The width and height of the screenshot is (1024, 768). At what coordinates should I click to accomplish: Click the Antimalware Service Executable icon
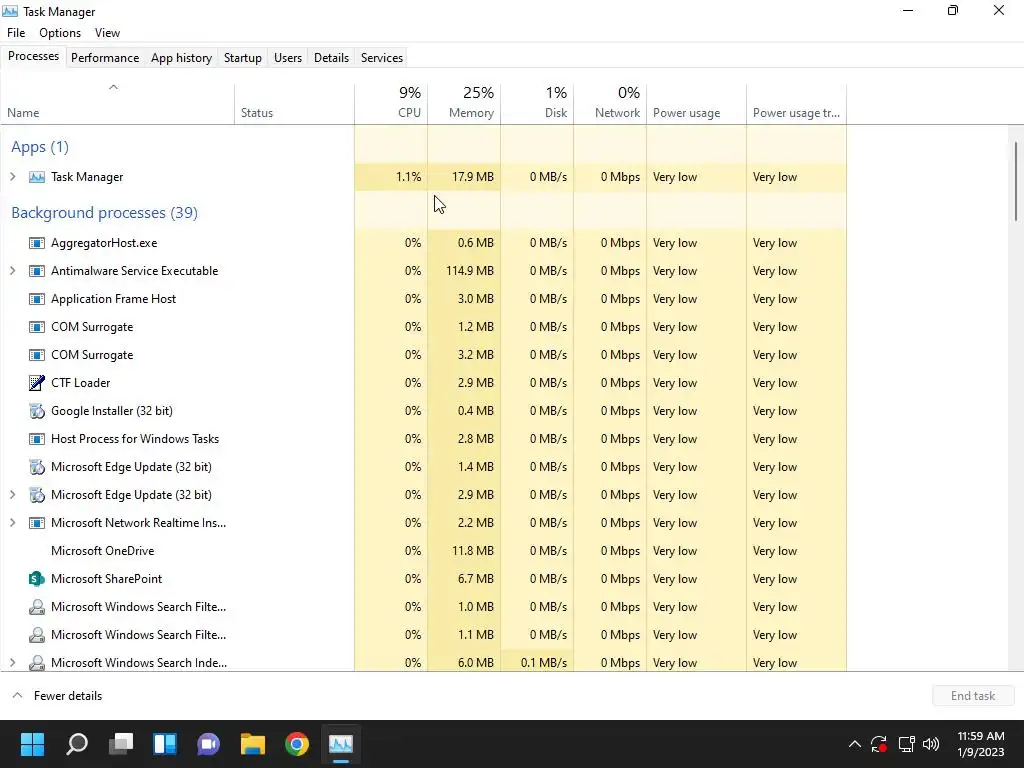[x=37, y=271]
